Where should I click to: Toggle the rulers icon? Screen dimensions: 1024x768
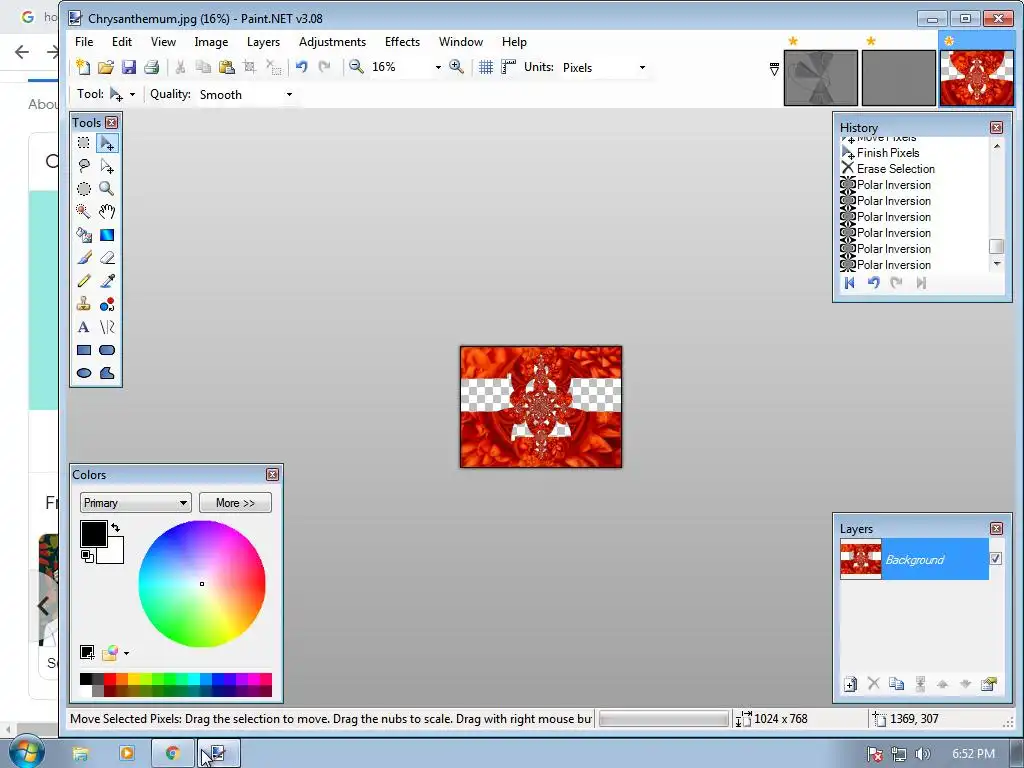pyautogui.click(x=508, y=67)
